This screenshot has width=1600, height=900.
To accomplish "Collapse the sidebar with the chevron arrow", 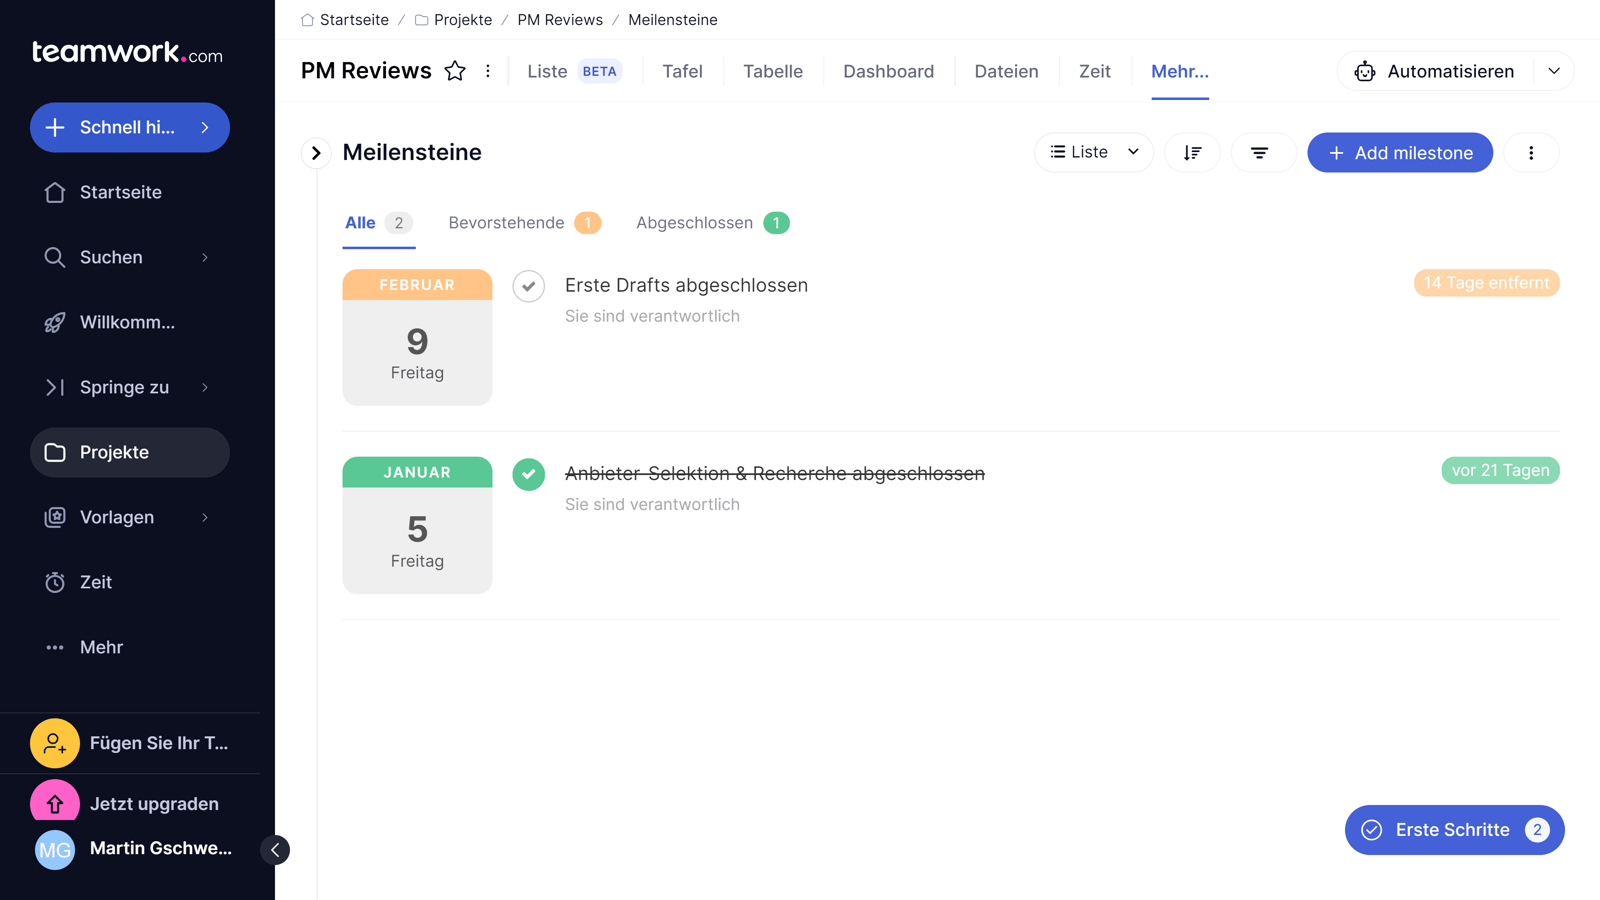I will pyautogui.click(x=275, y=849).
